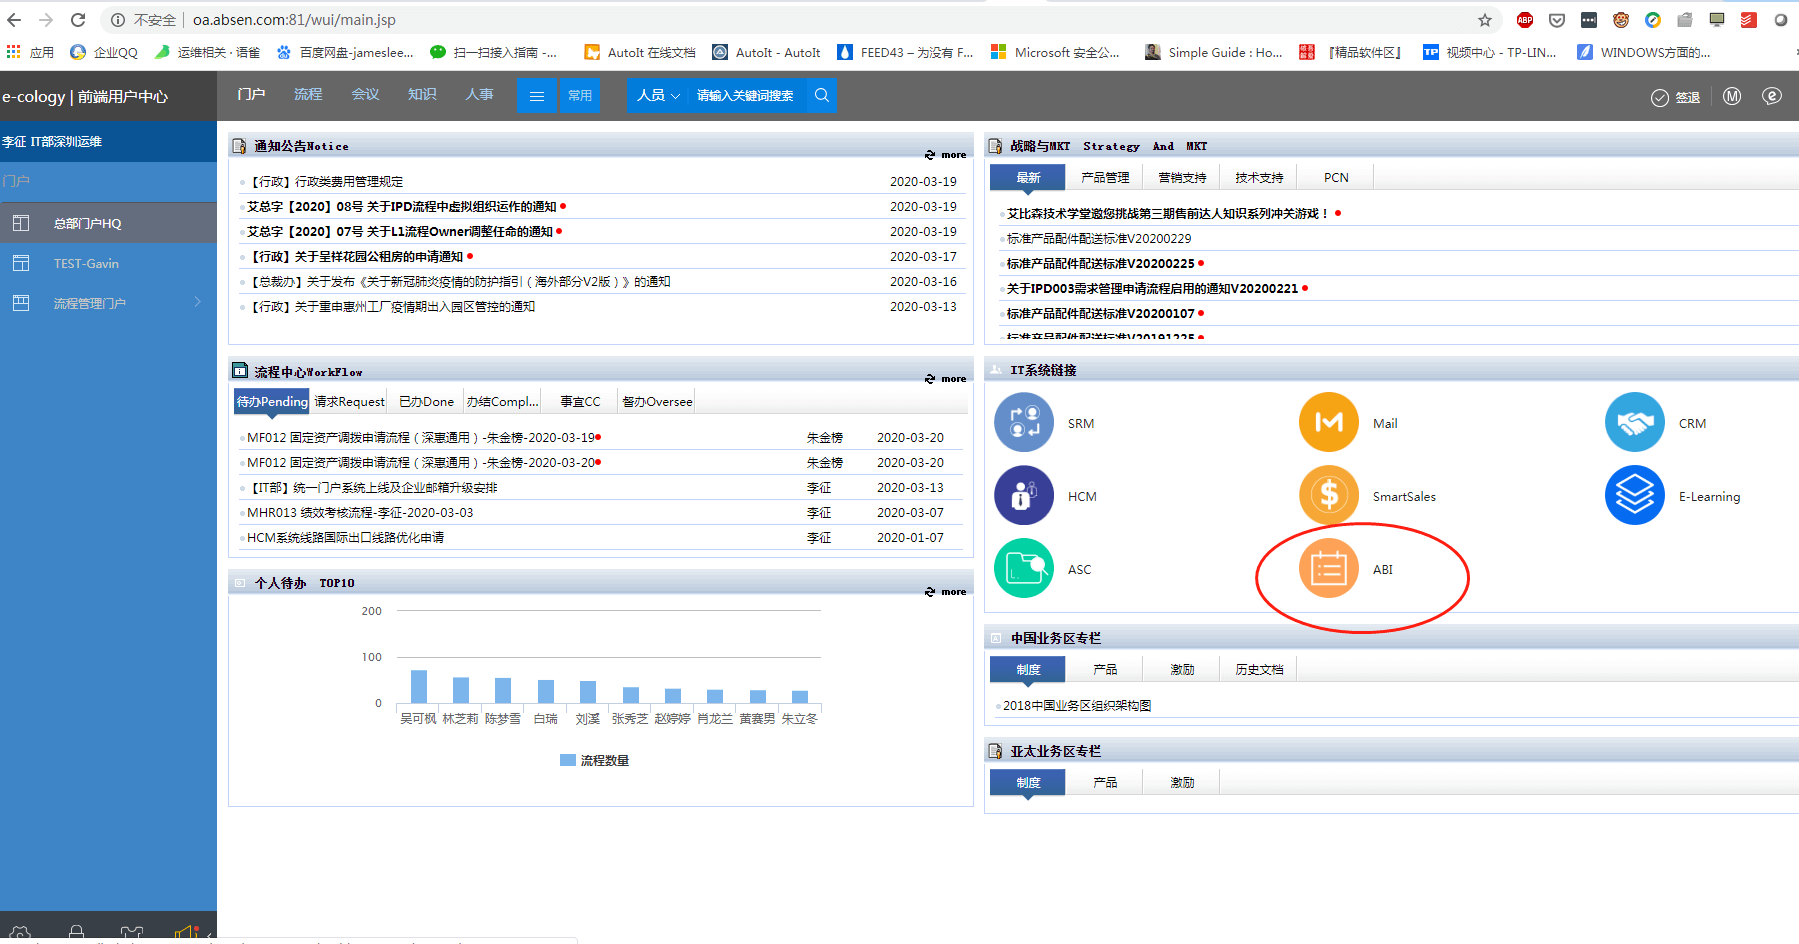Launch the E-Learning layers icon
The width and height of the screenshot is (1799, 944).
[x=1634, y=495]
